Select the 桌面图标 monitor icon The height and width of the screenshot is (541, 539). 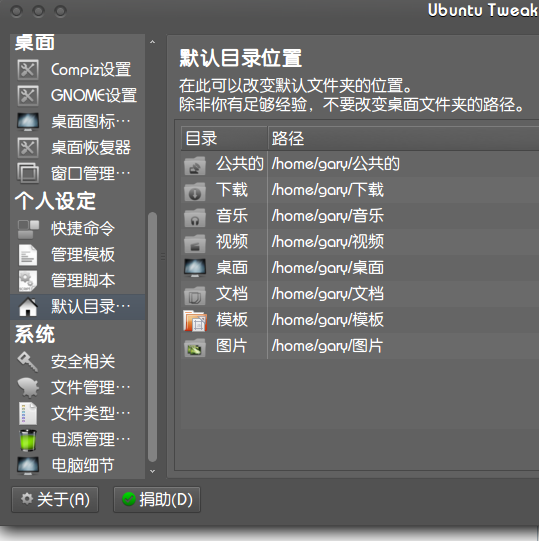(28, 122)
